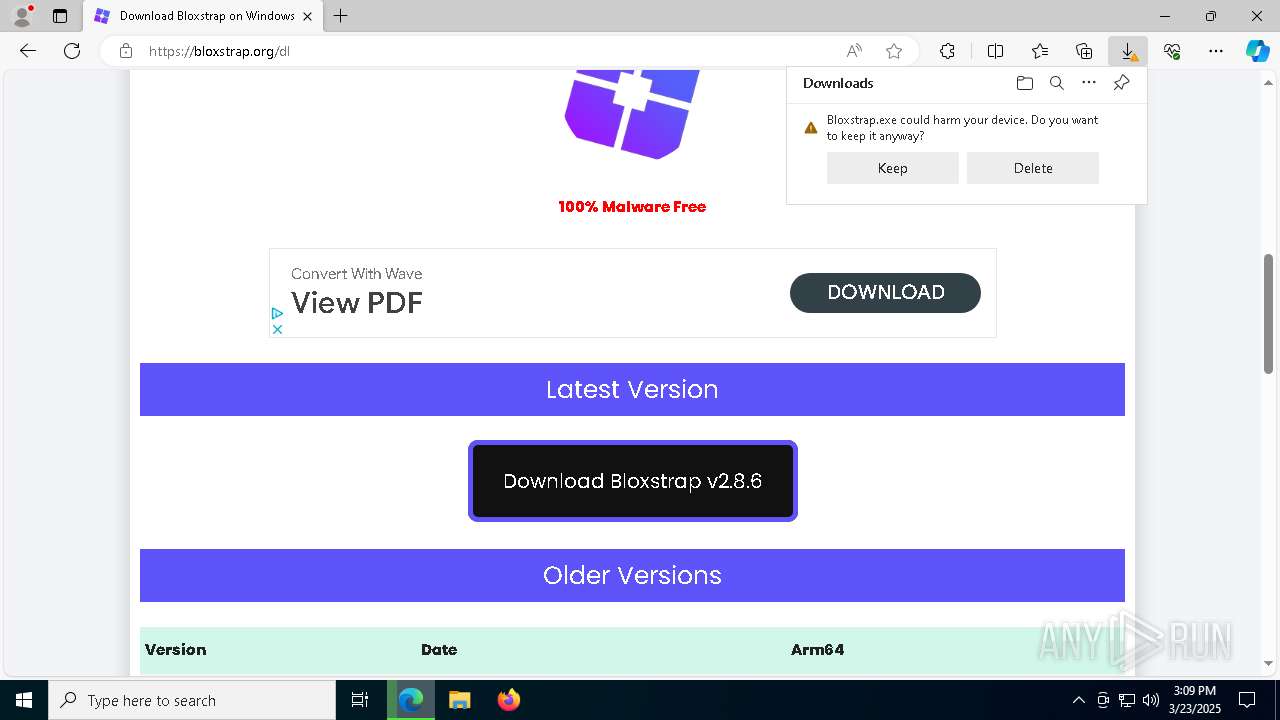The image size is (1280, 720).
Task: Click the browser Back arrow
Action: pyautogui.click(x=28, y=51)
